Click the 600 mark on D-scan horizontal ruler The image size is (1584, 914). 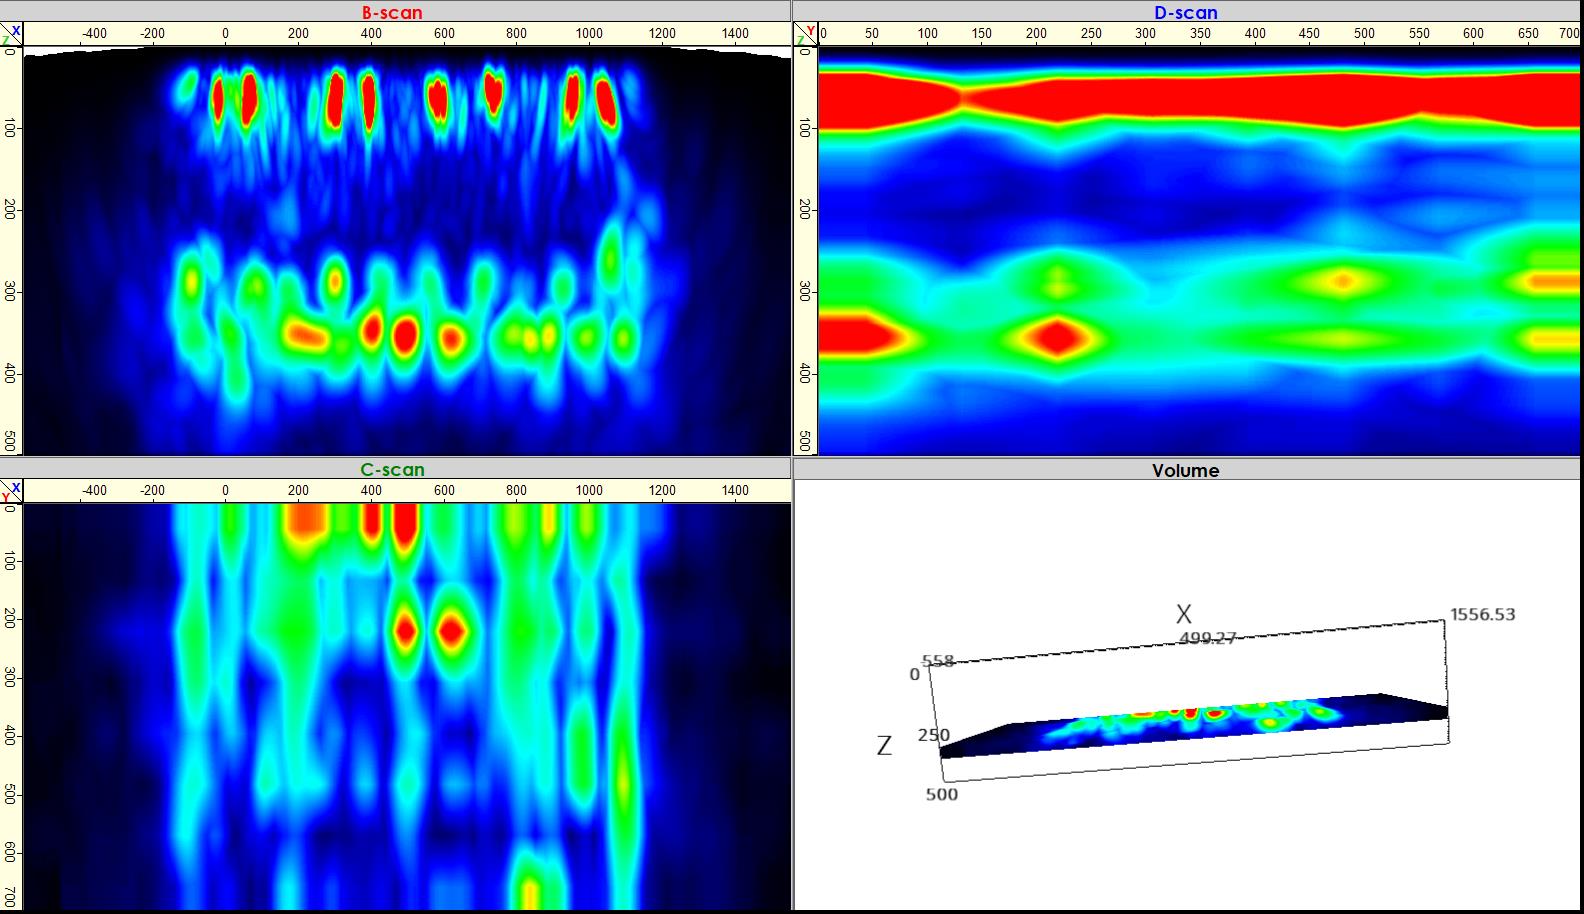pos(1473,34)
